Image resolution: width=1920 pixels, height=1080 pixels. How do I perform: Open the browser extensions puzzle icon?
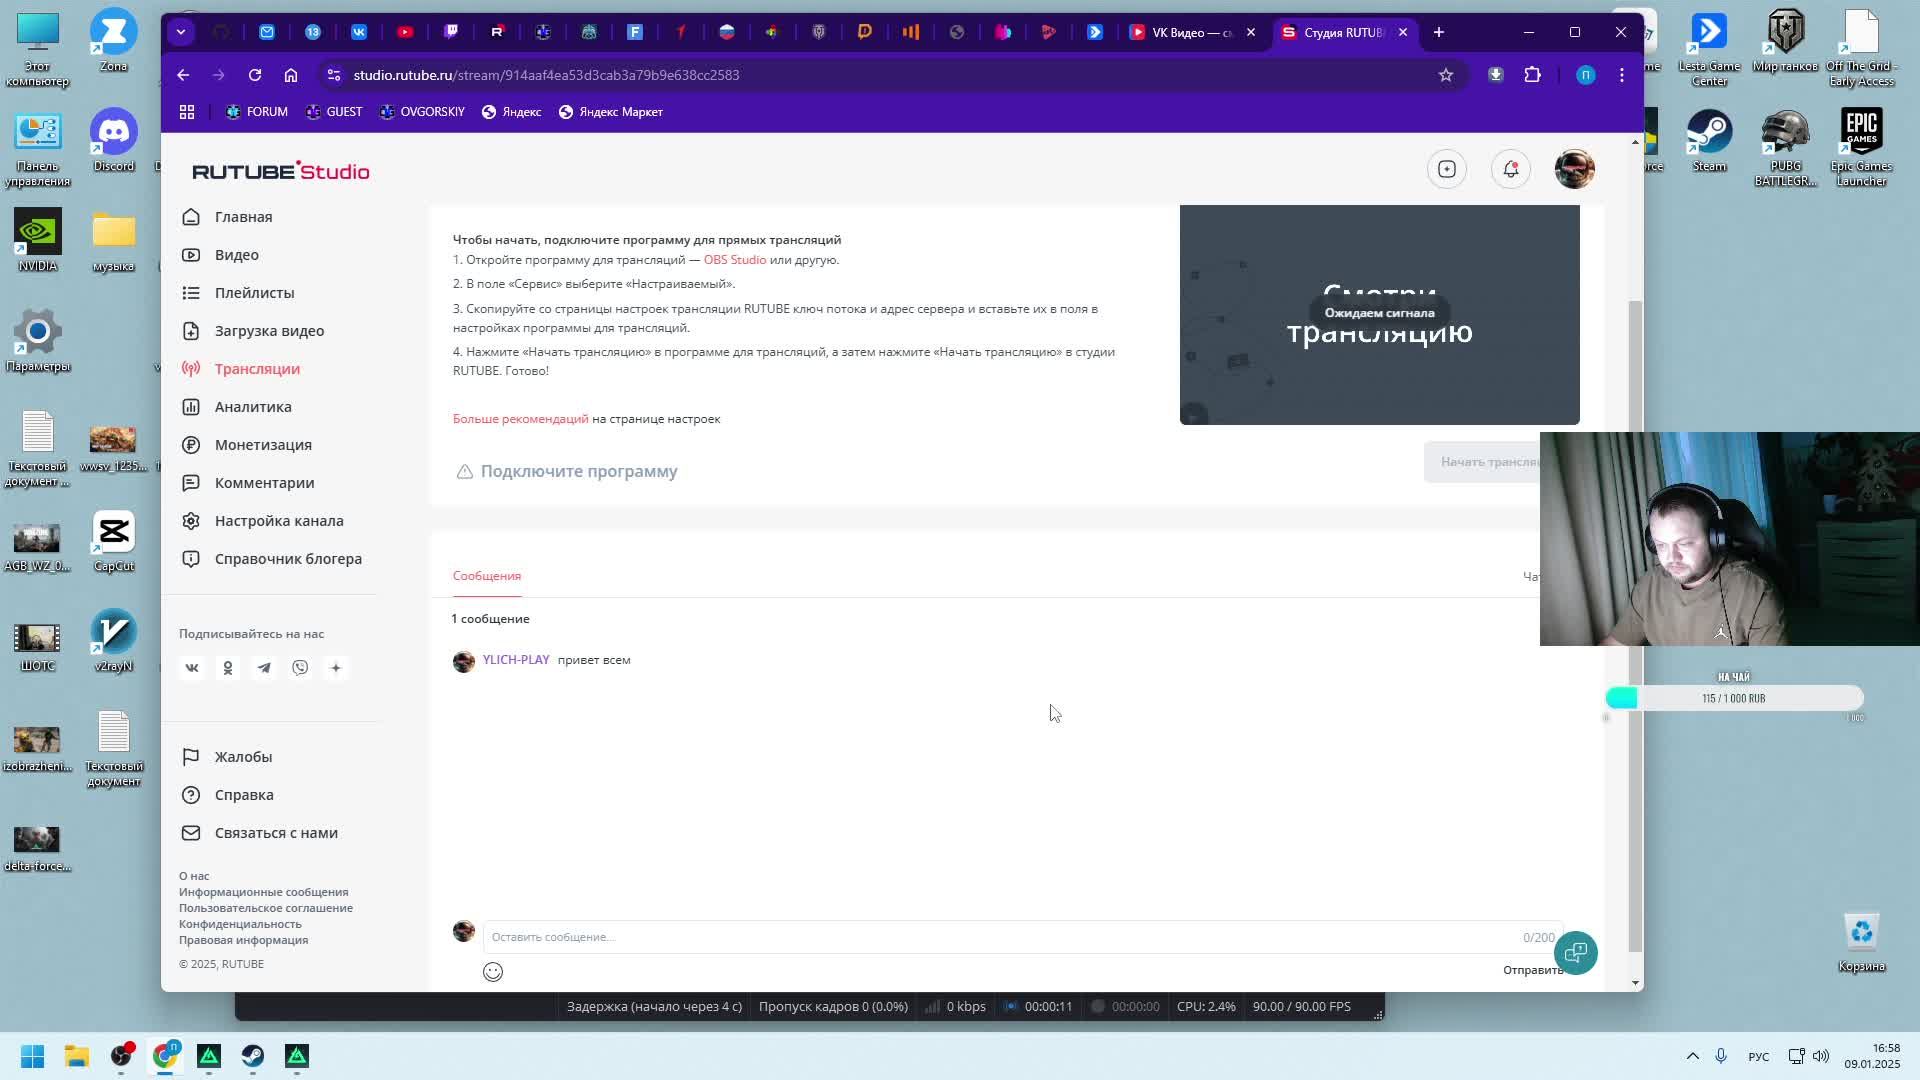click(1532, 75)
